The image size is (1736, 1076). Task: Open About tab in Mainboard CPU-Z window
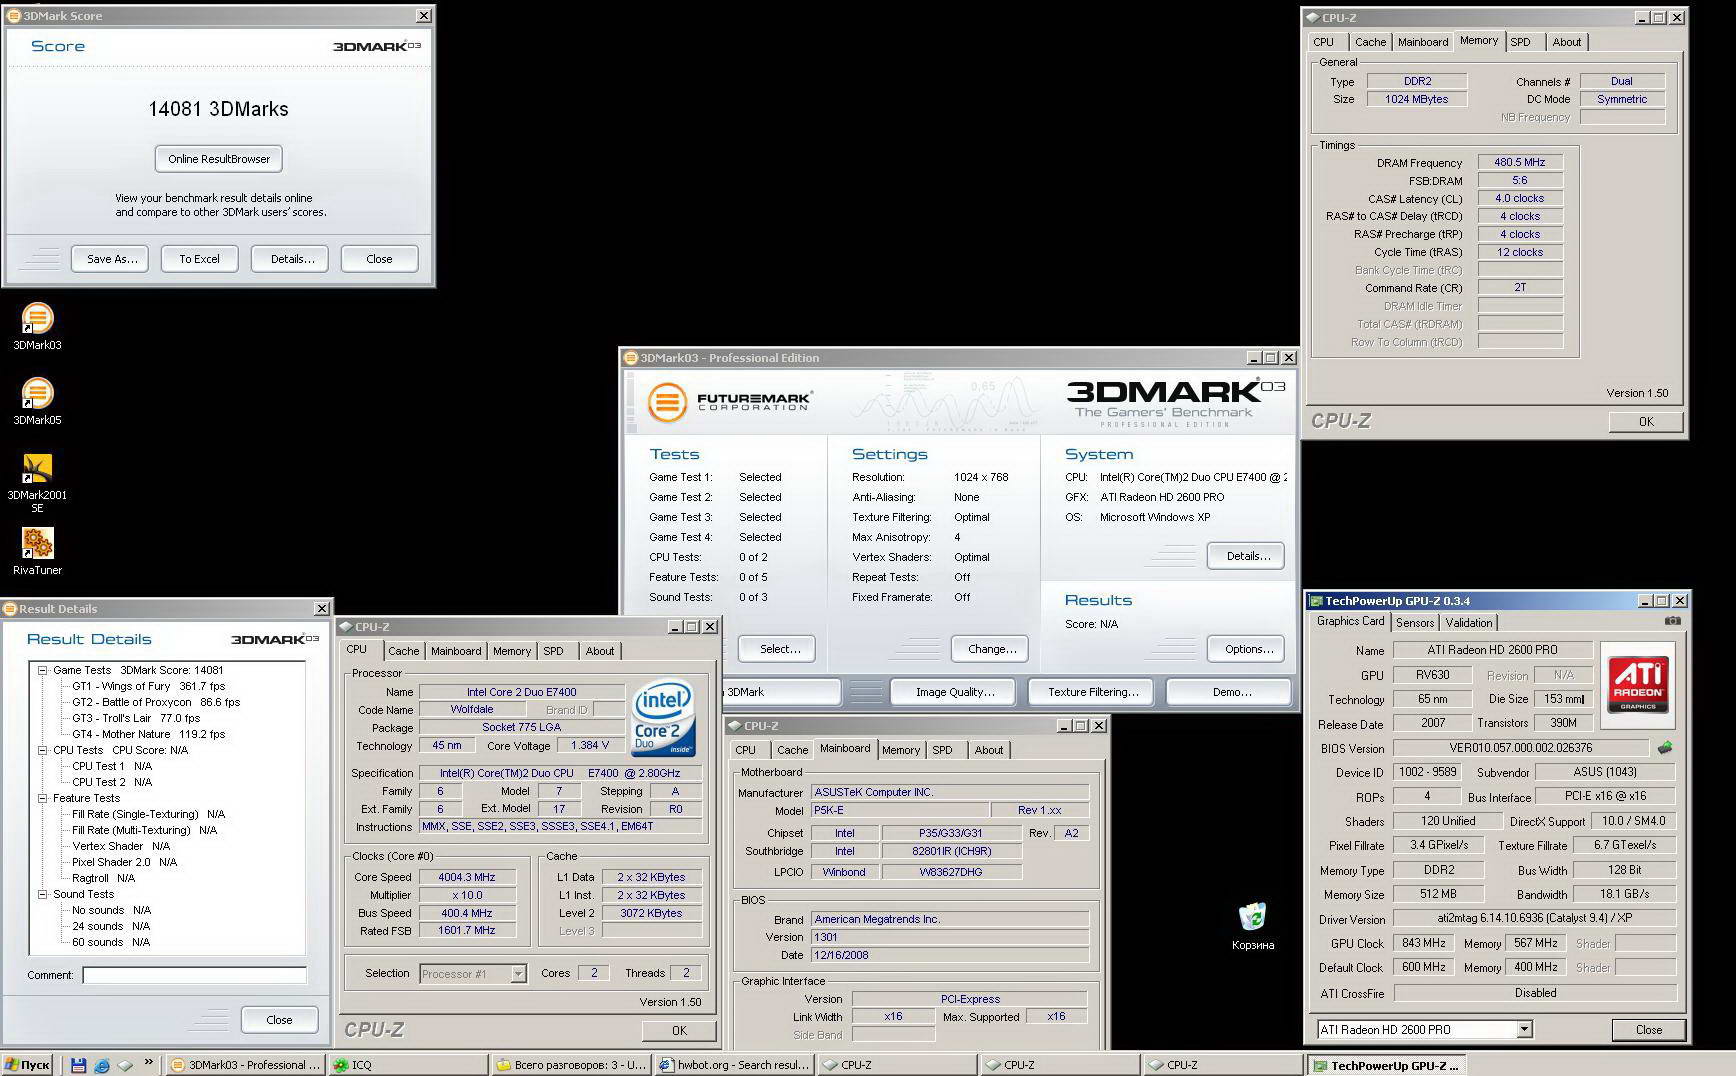tap(989, 750)
